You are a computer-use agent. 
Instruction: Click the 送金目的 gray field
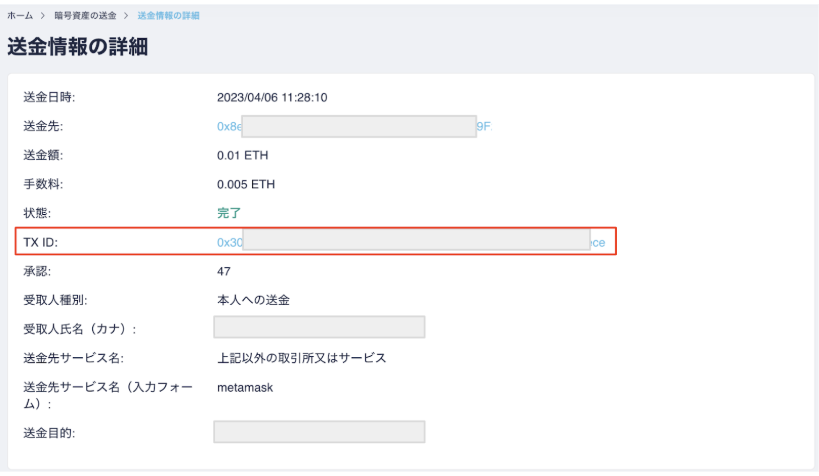pyautogui.click(x=319, y=432)
